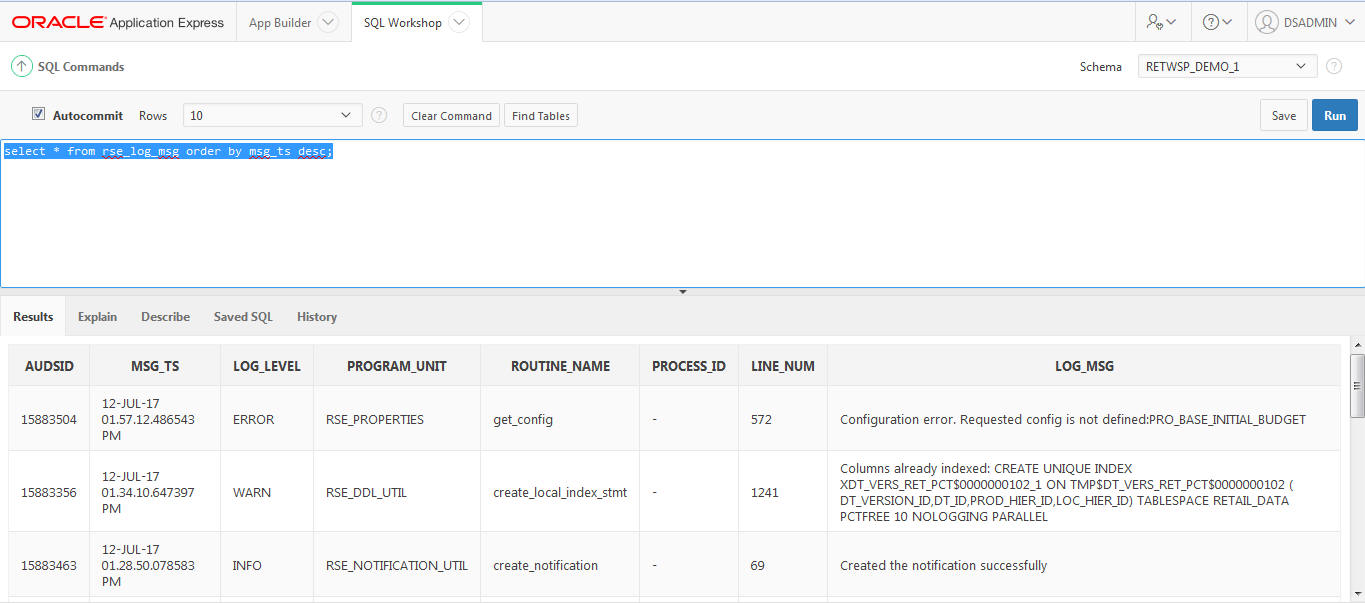Click the SQL Commands breadcrumb title
Image resolution: width=1365 pixels, height=603 pixels.
(x=81, y=67)
